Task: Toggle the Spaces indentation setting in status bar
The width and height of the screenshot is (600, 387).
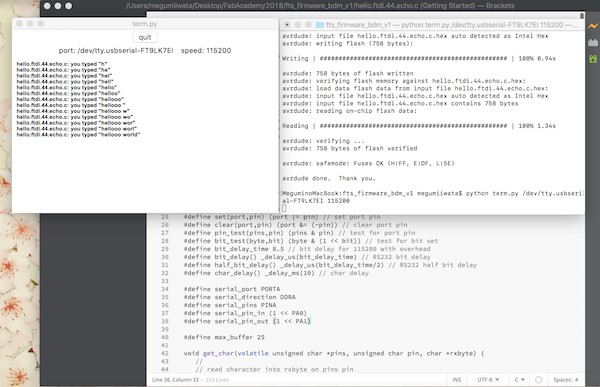Action: click(565, 380)
